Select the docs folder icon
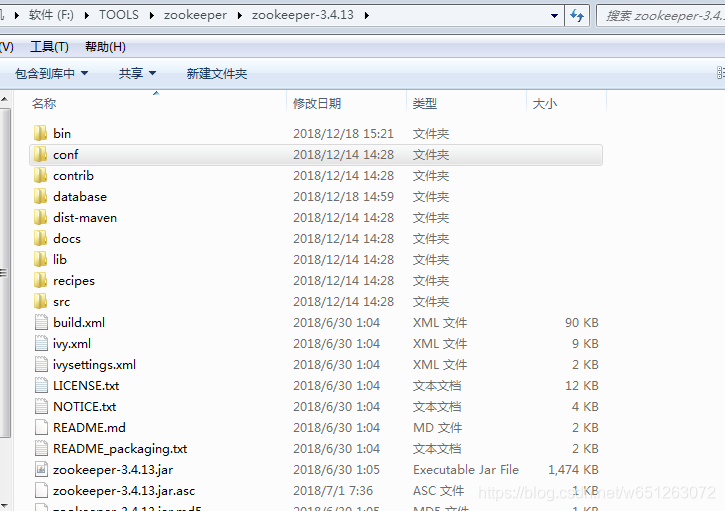Viewport: 725px width, 511px height. point(41,238)
